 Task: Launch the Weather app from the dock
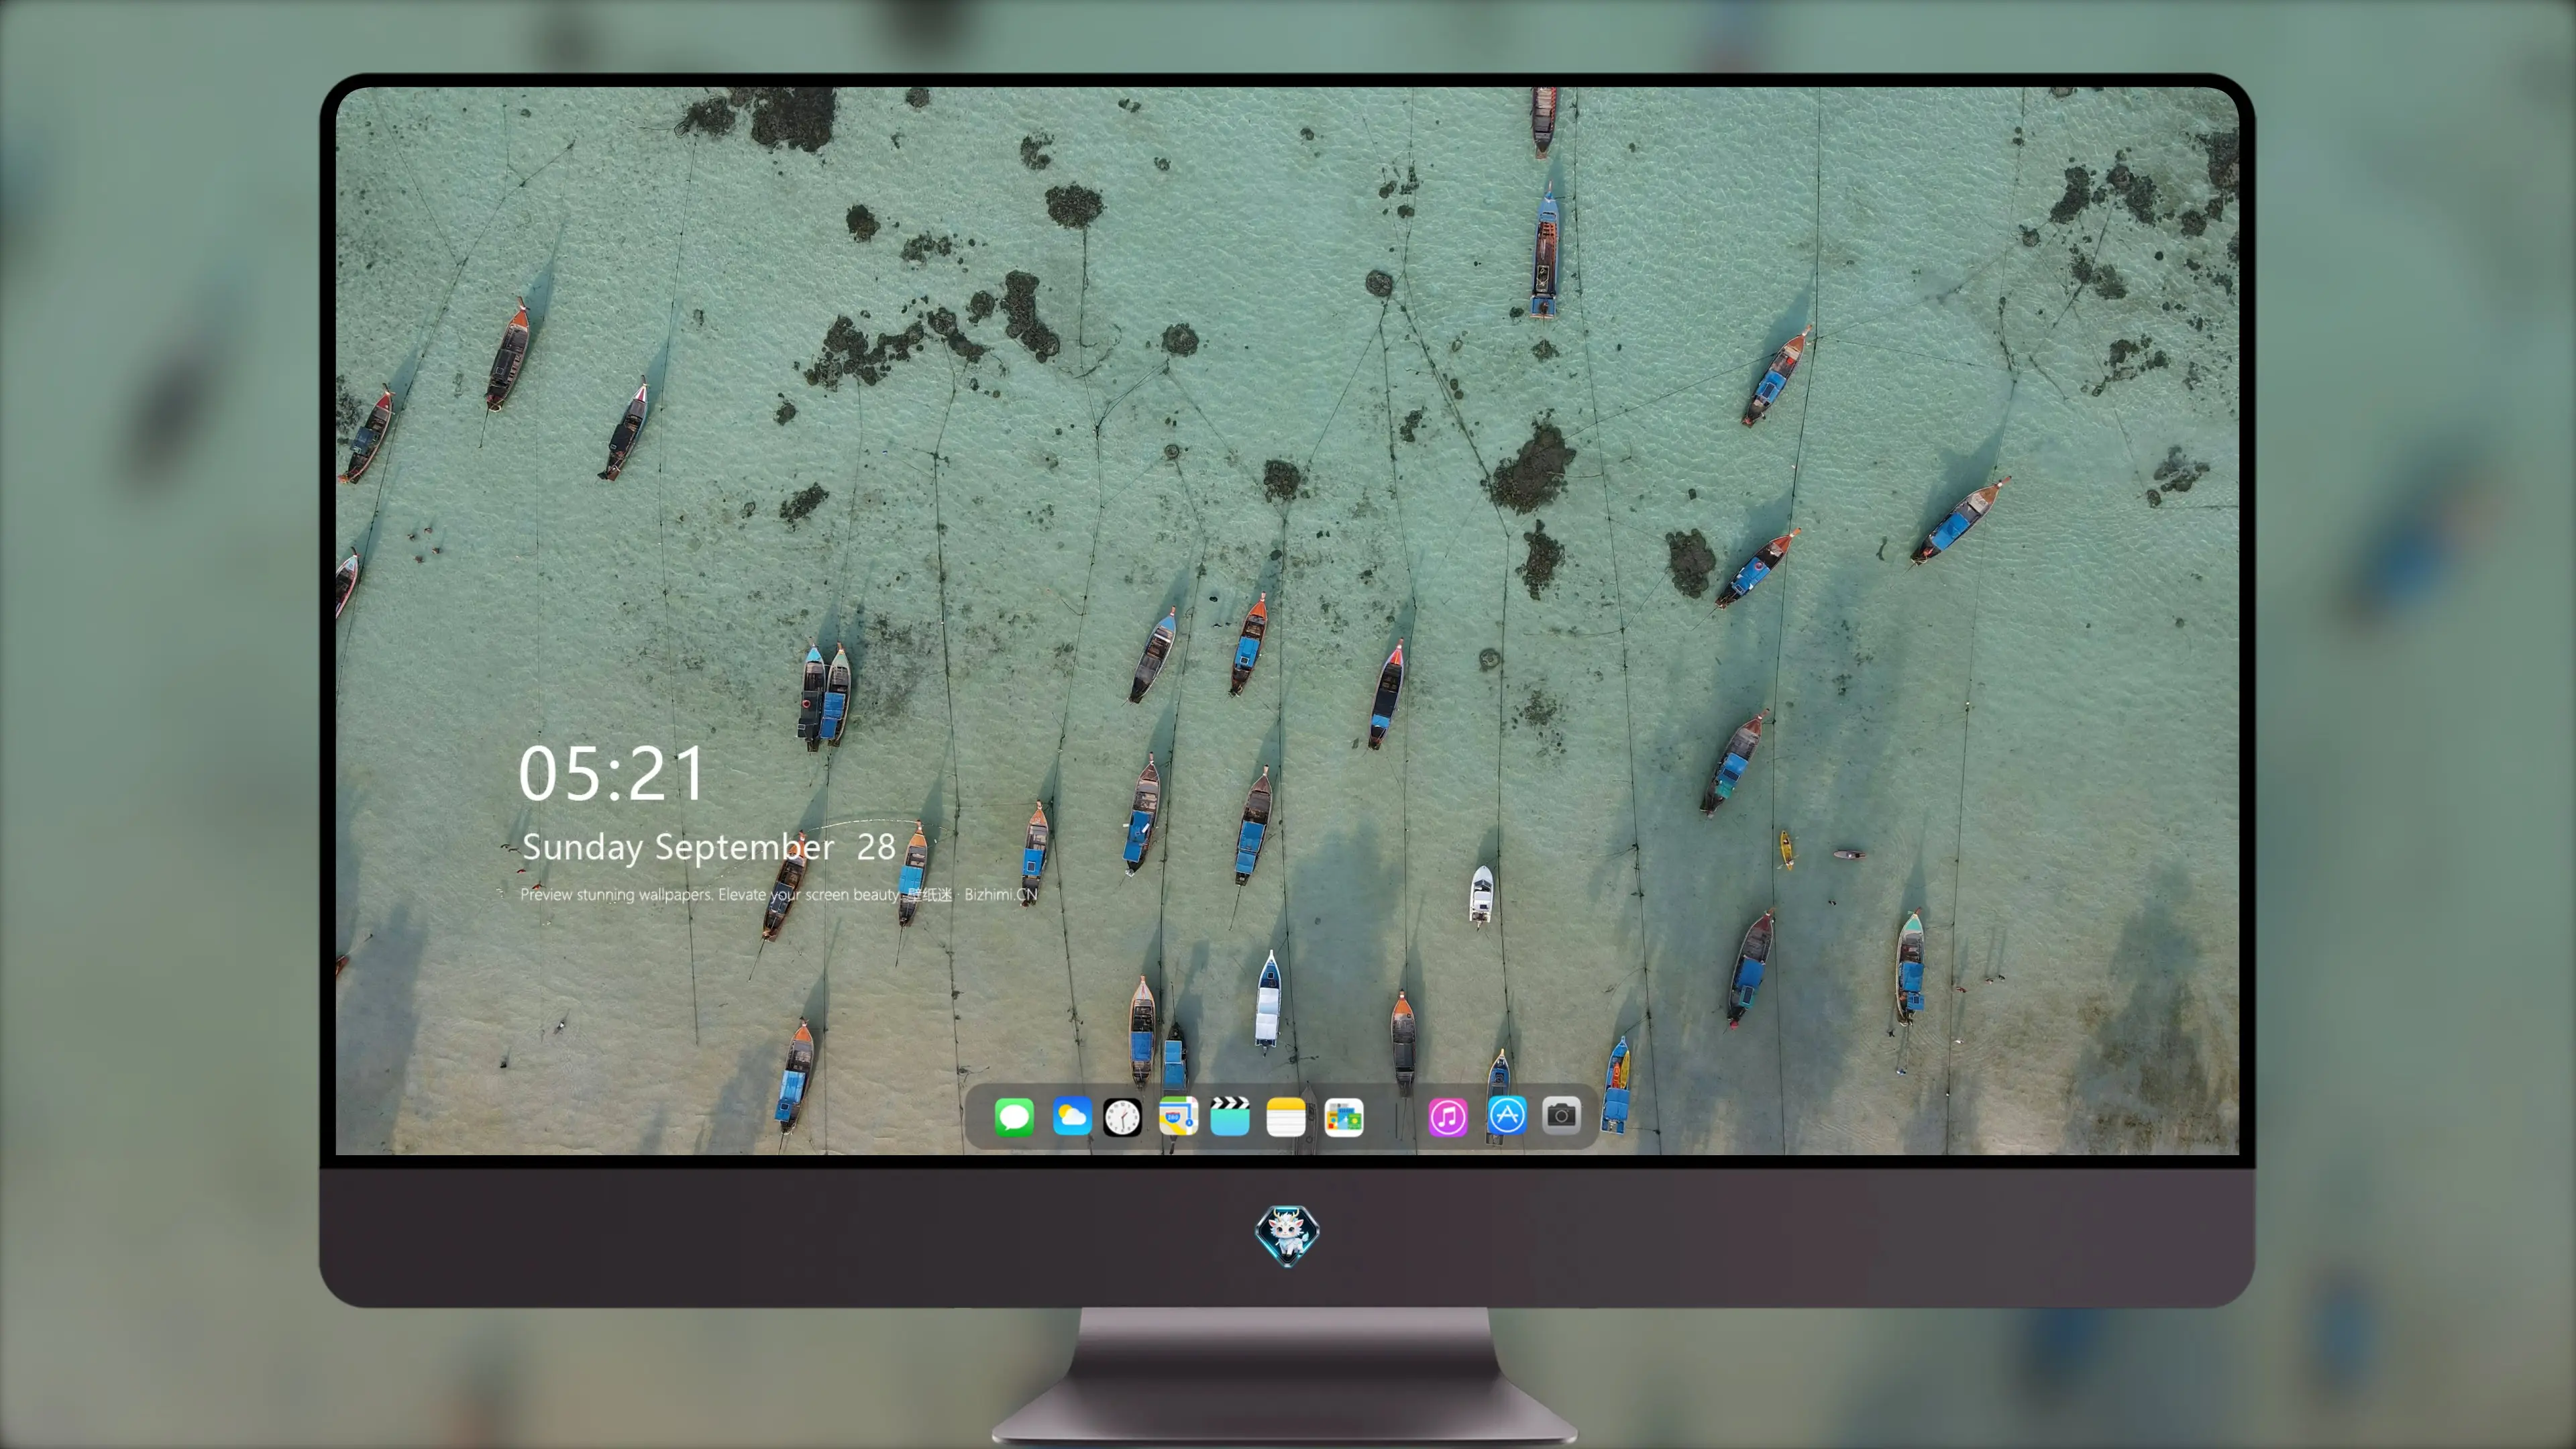1071,1116
